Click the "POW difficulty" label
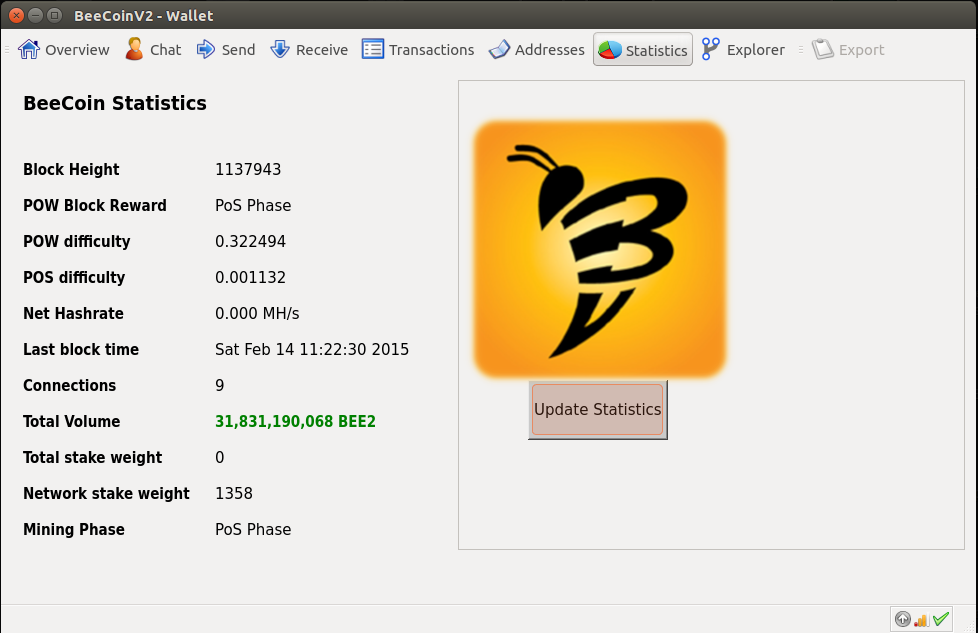The width and height of the screenshot is (978, 633). coord(77,242)
